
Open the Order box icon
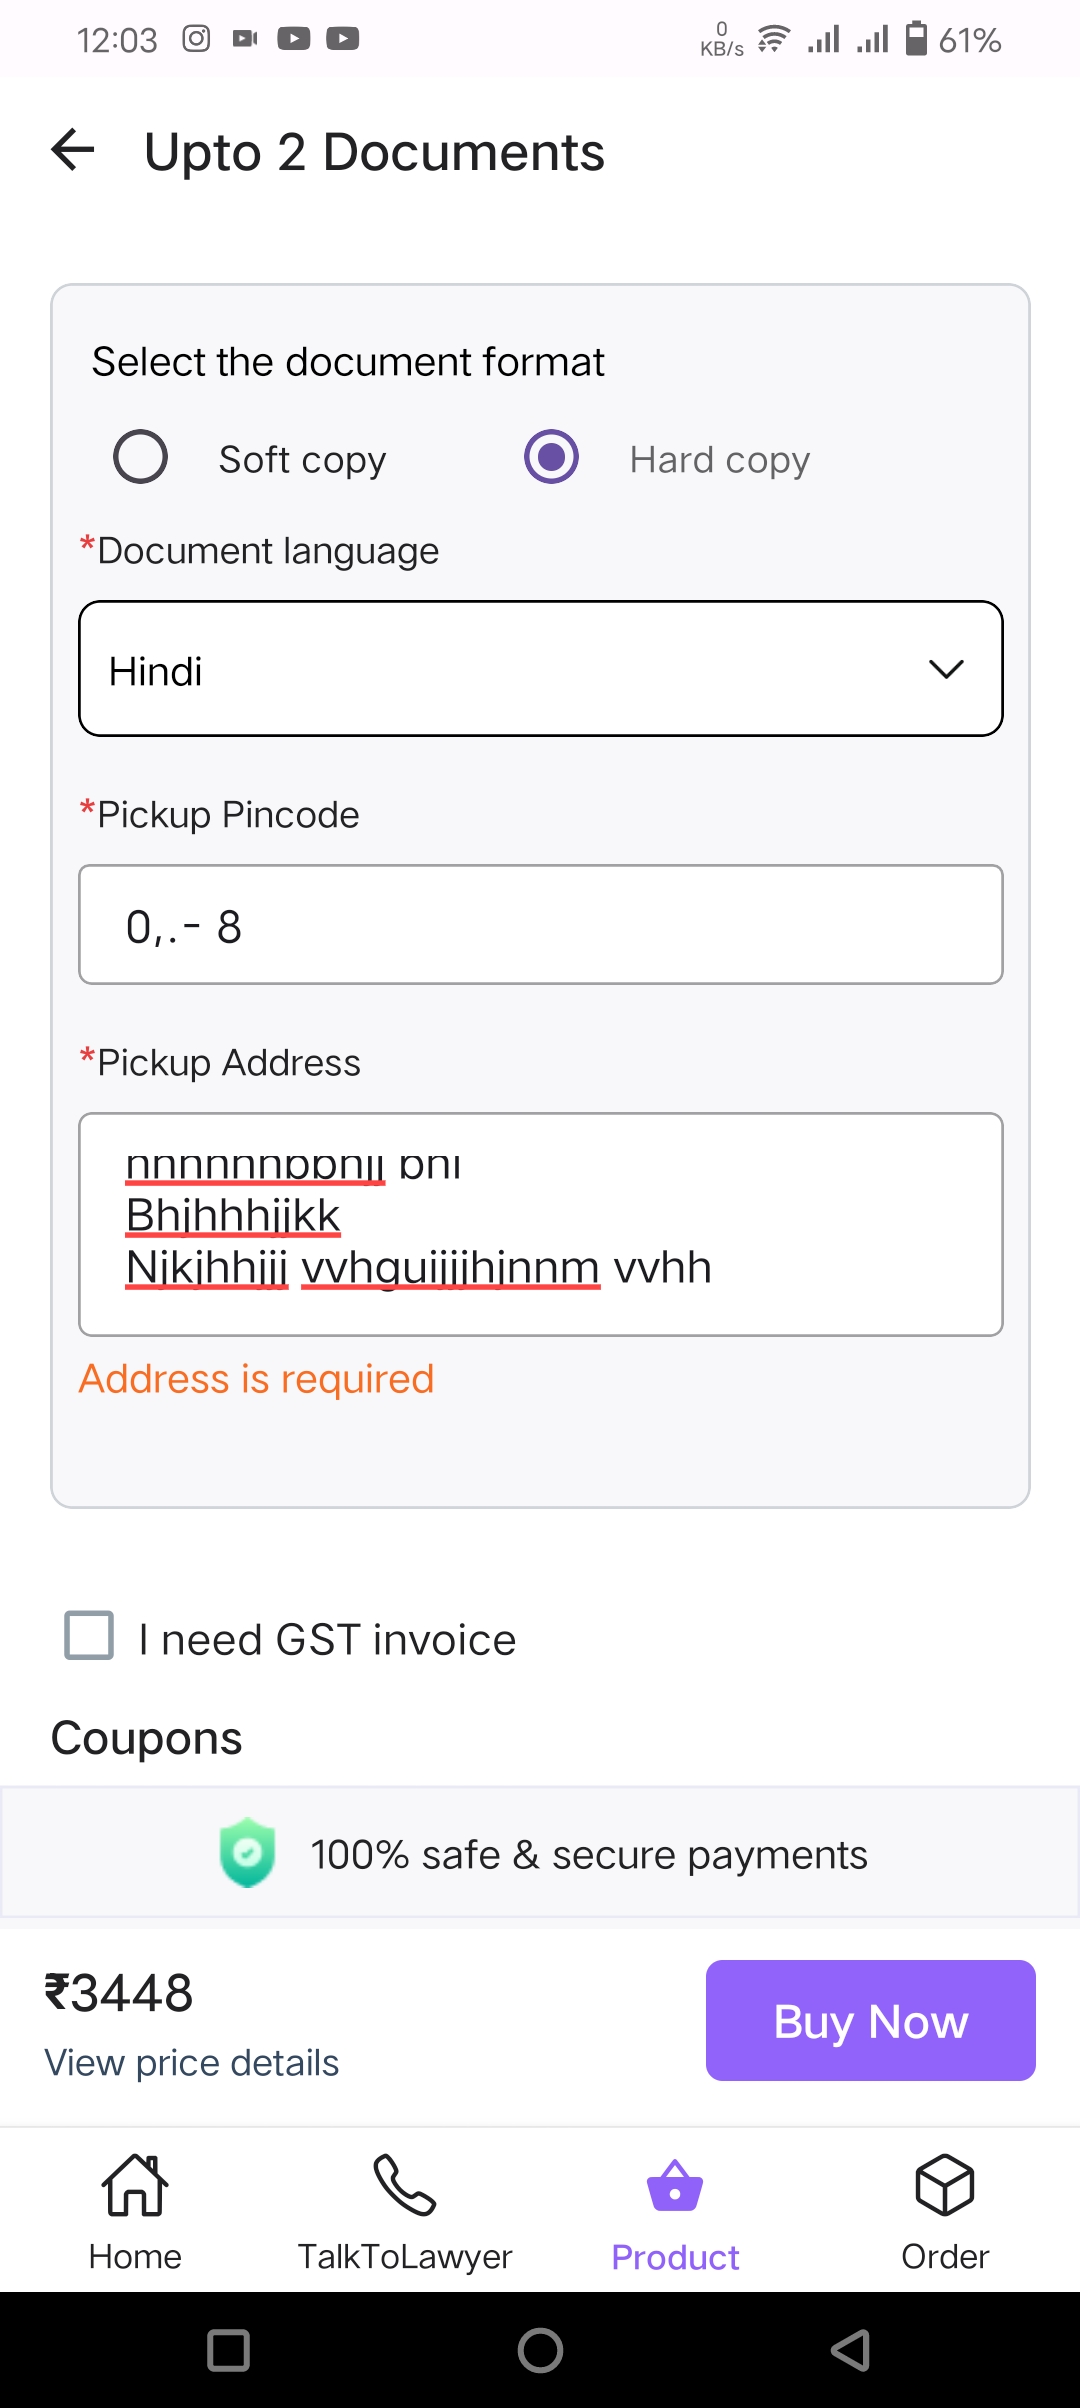945,2185
